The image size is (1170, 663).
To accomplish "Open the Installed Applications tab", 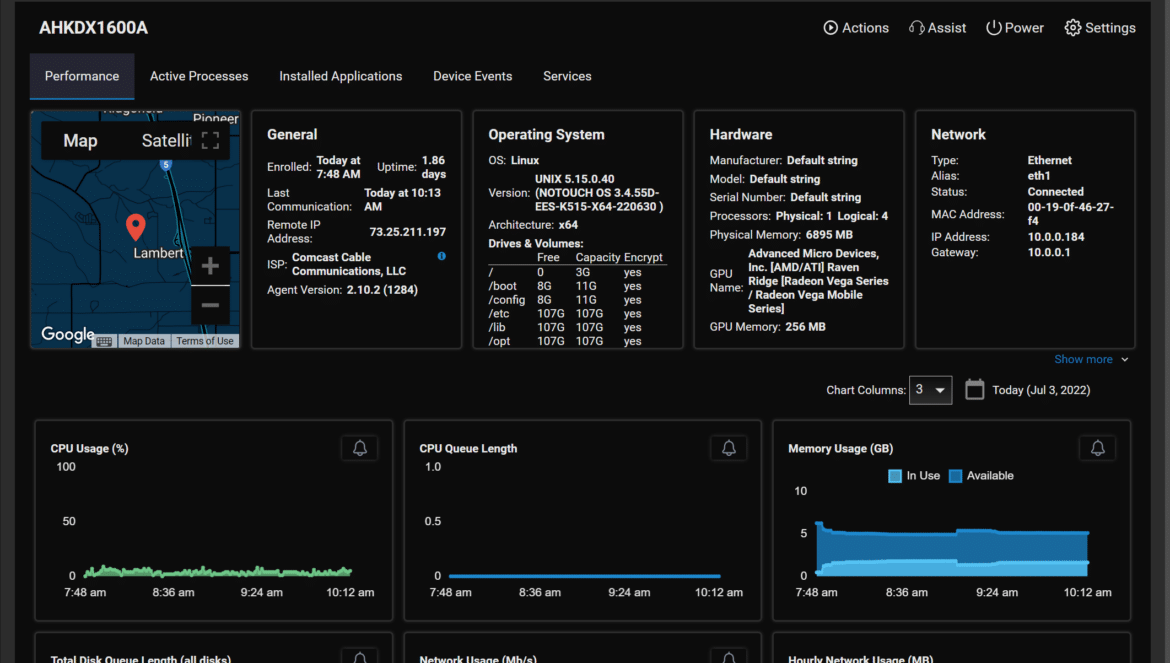I will (340, 76).
